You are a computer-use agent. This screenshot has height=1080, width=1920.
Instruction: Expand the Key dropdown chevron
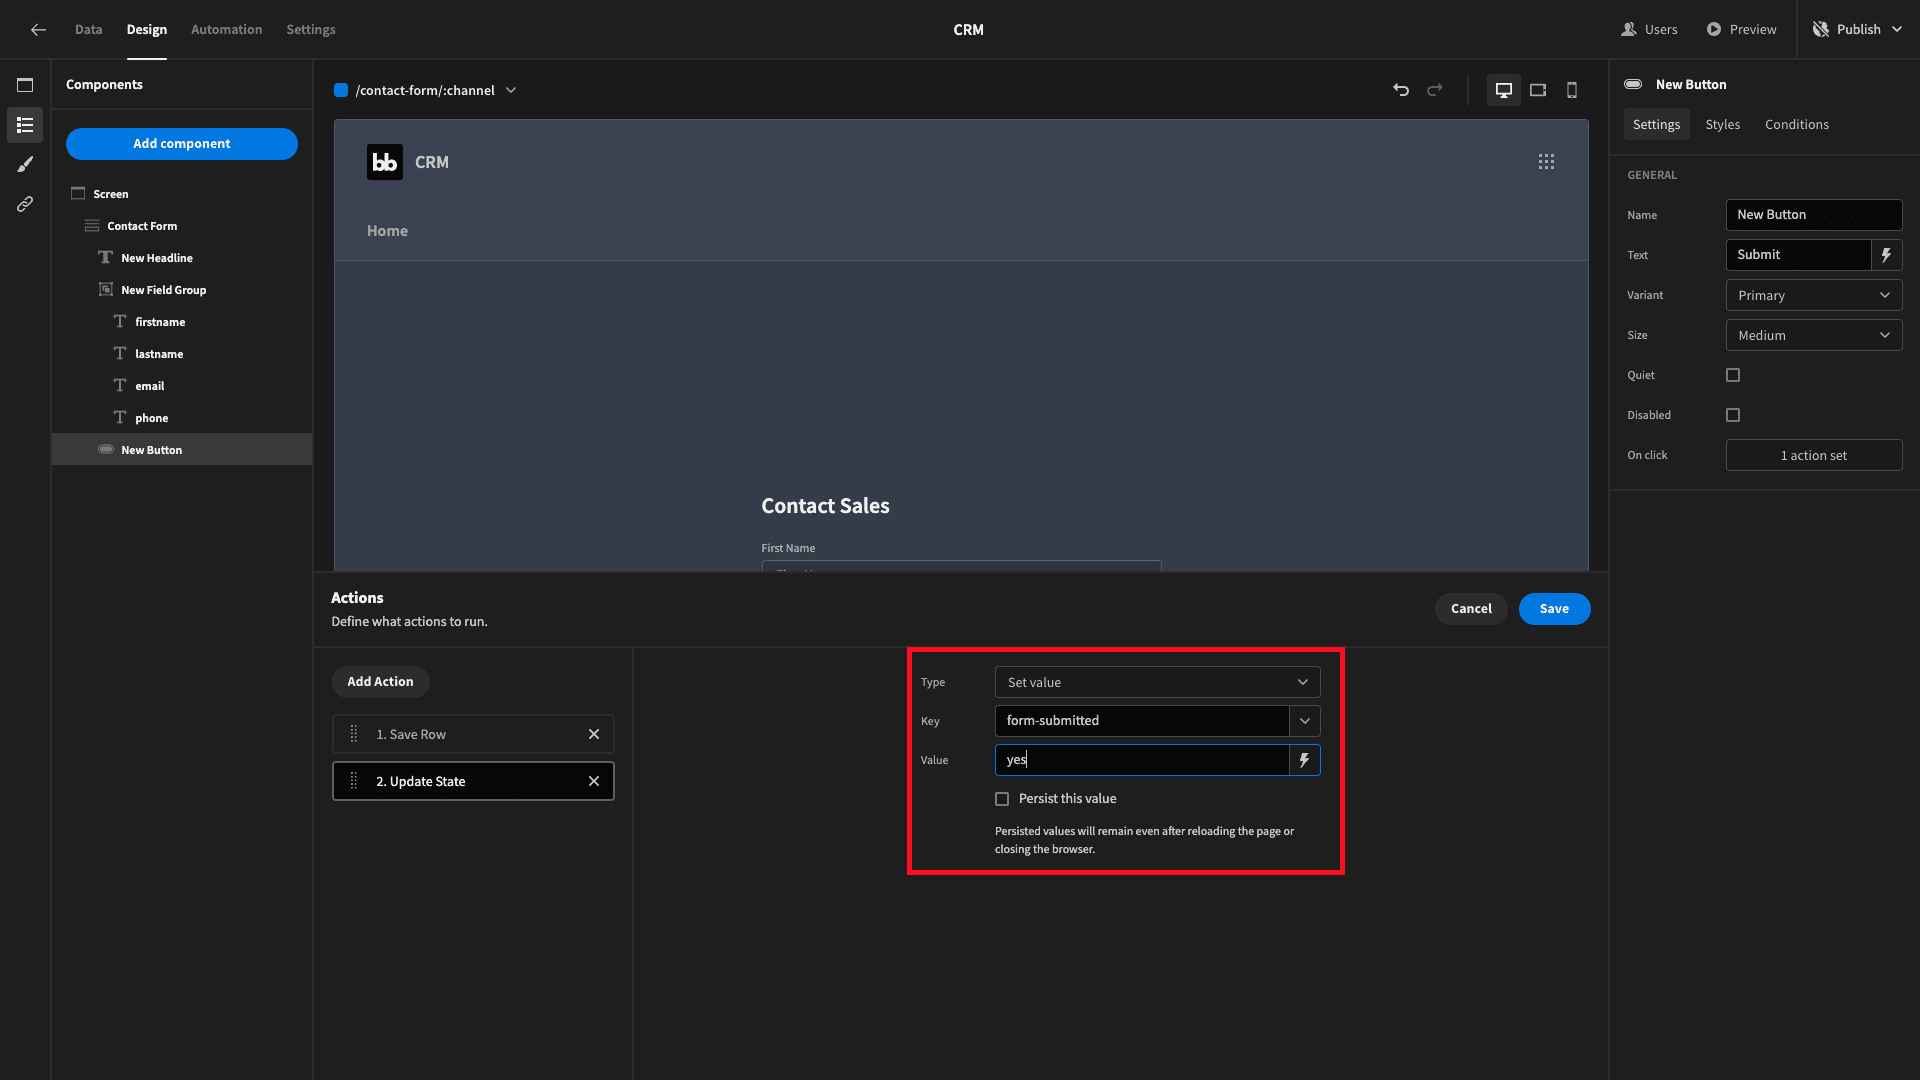1304,721
